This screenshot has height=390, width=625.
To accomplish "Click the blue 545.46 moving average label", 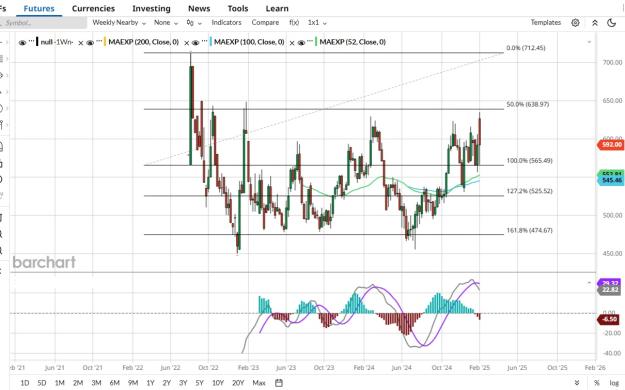I will (x=611, y=181).
